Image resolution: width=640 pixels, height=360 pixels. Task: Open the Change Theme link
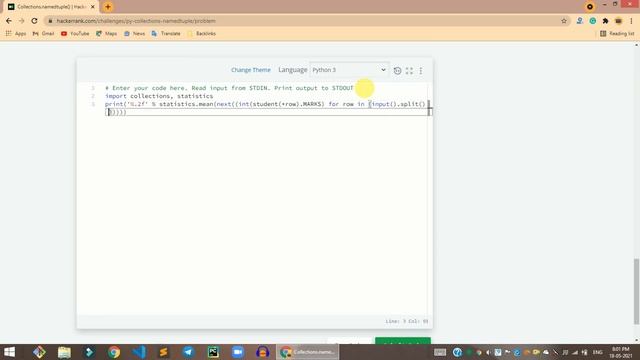coord(251,70)
